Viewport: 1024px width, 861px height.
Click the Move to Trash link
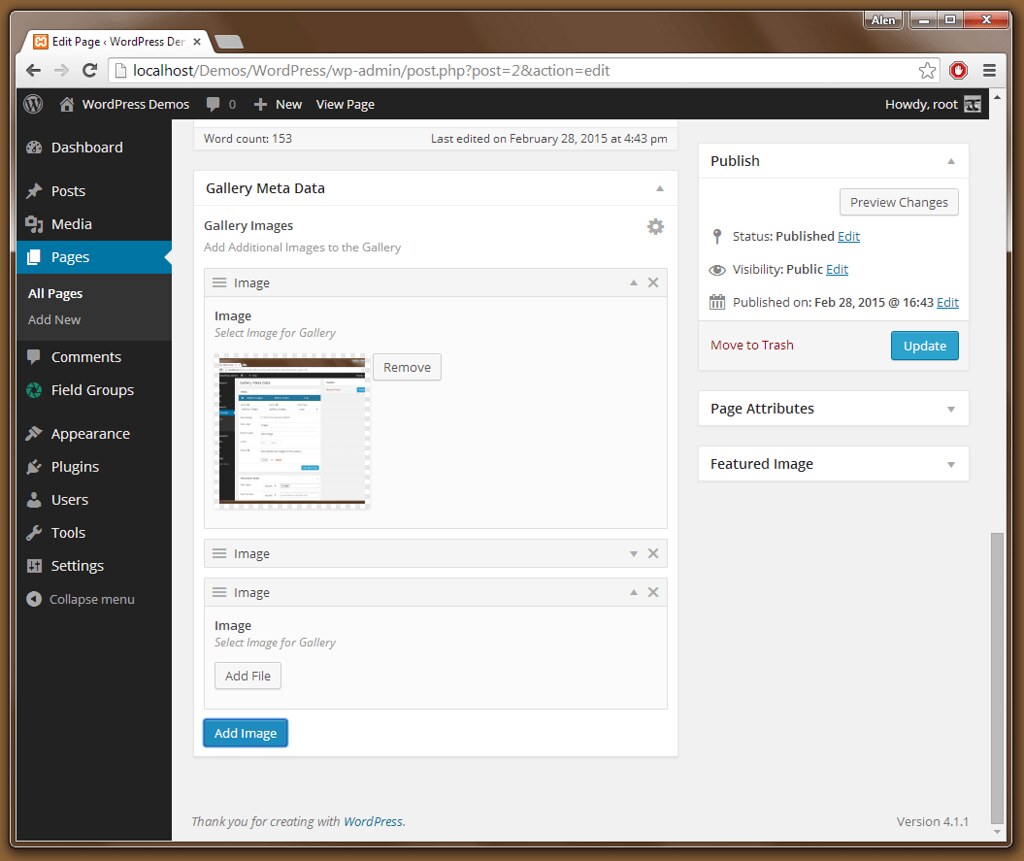tap(752, 345)
